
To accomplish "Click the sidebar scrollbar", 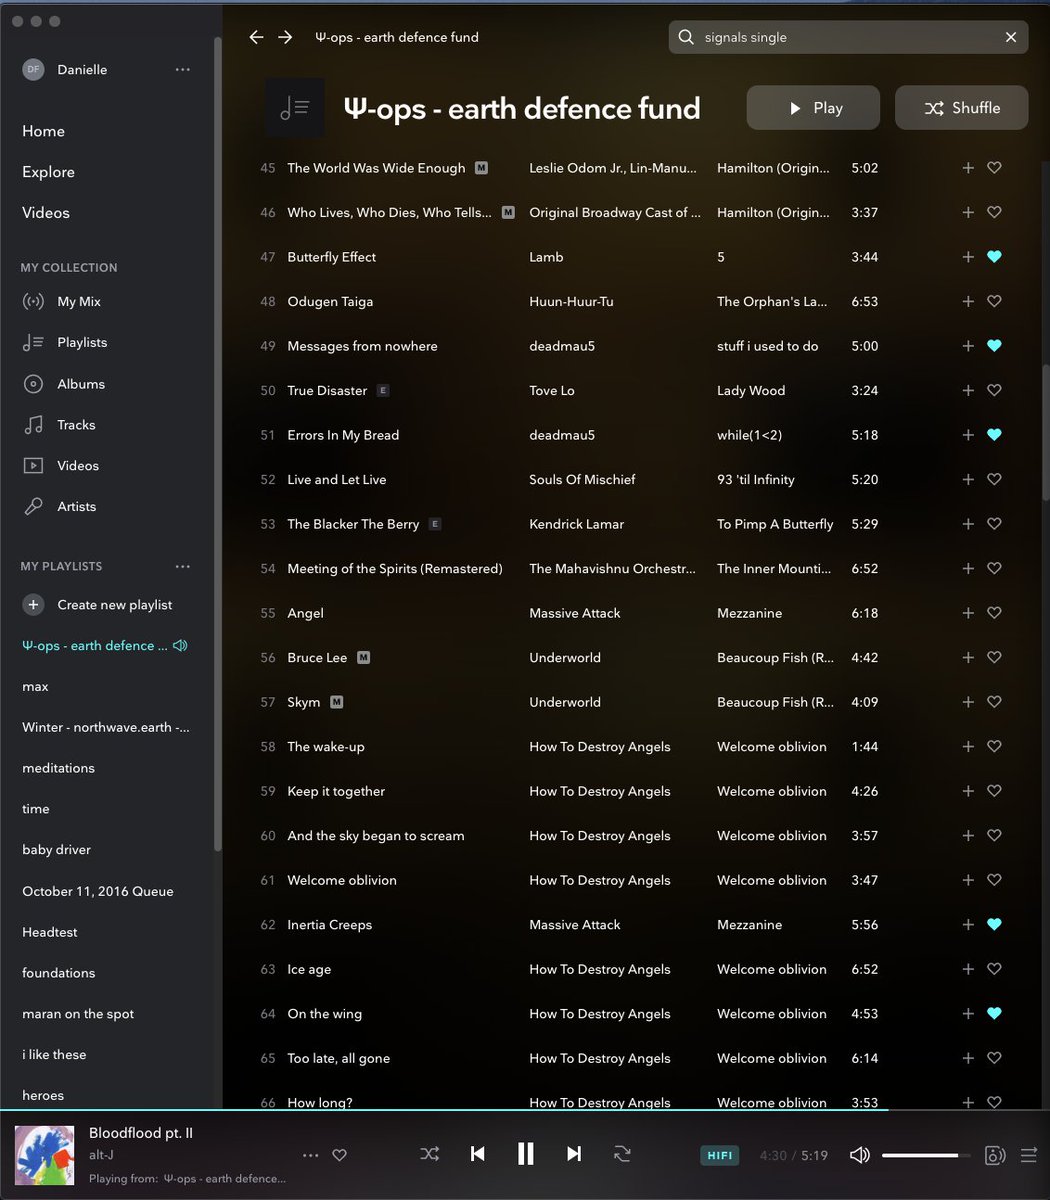I will (217, 445).
